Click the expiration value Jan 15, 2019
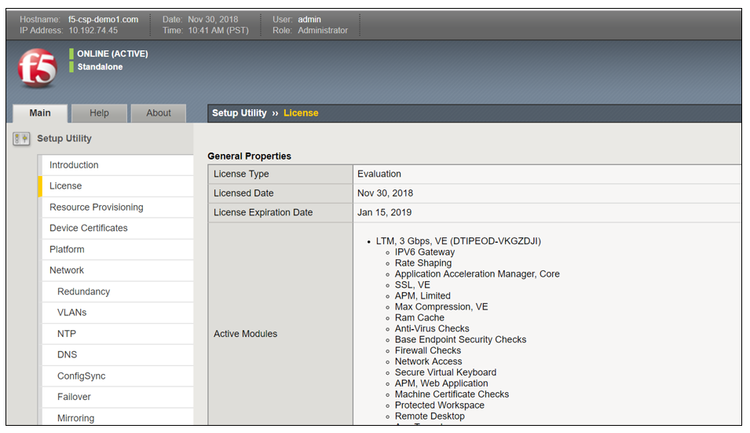 click(x=547, y=212)
